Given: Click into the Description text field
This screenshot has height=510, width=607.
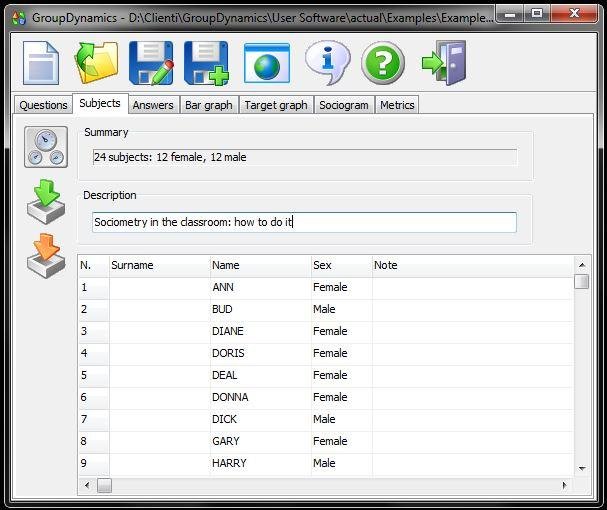Looking at the screenshot, I should 304,222.
